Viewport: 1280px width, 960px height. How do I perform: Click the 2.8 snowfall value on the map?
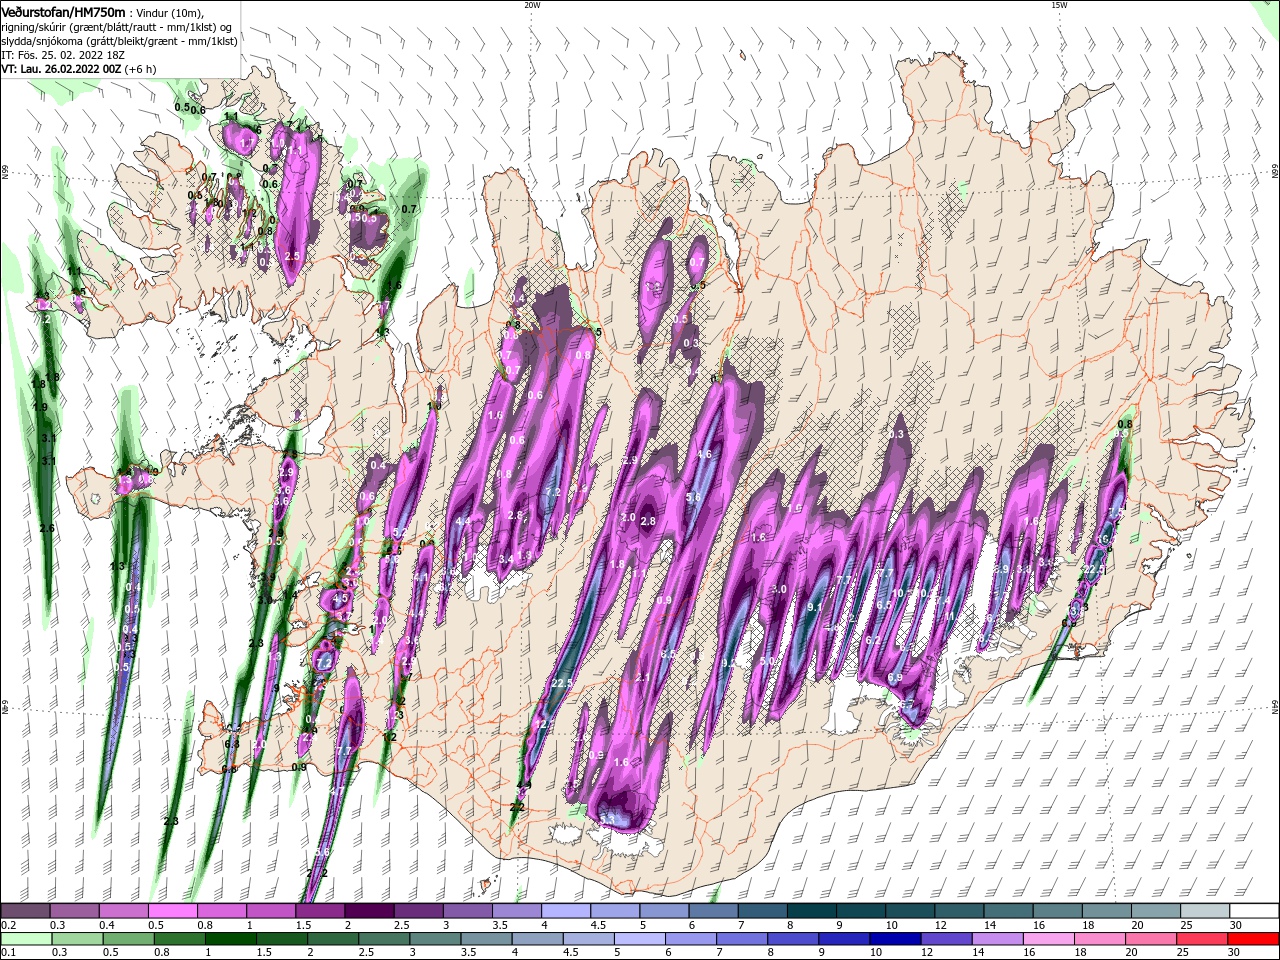[647, 521]
